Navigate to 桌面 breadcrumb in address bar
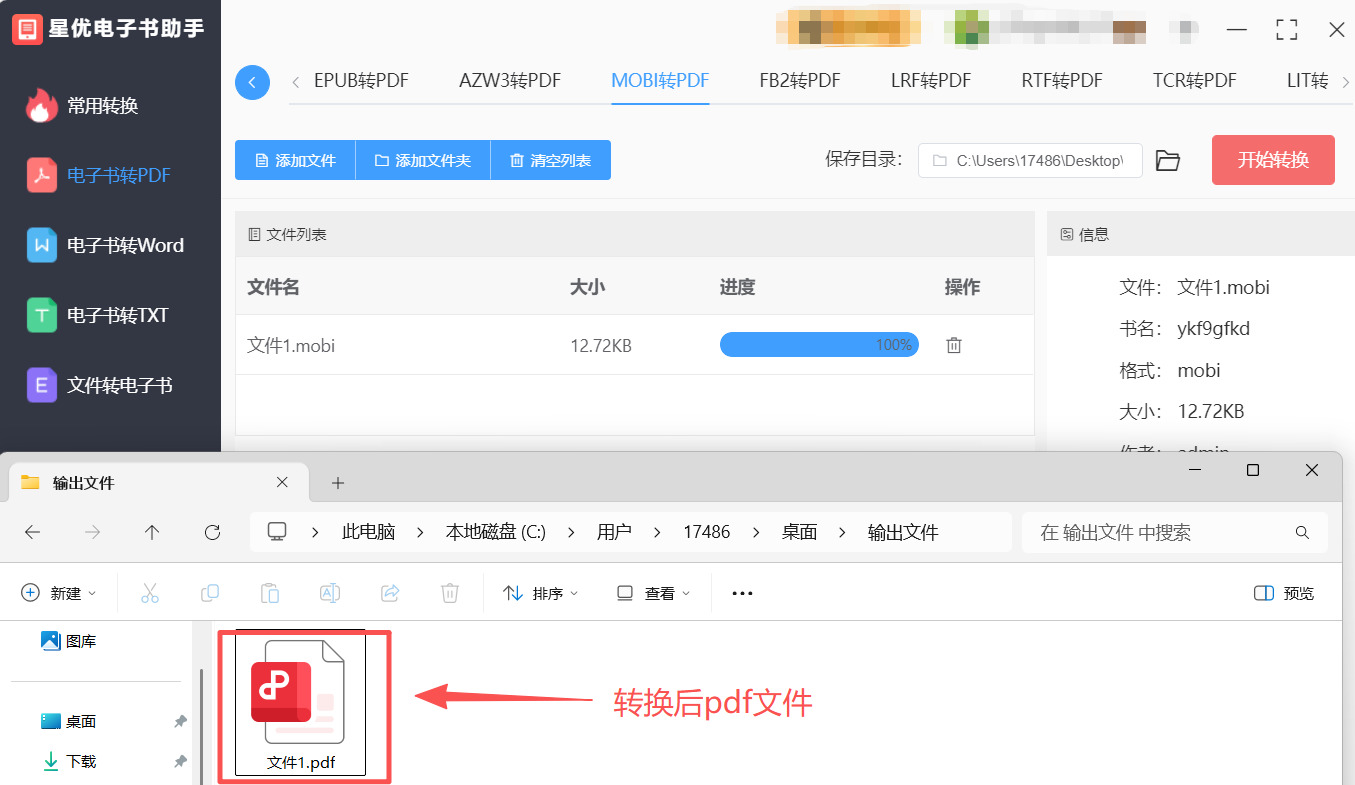The height and width of the screenshot is (785, 1355). (x=799, y=532)
